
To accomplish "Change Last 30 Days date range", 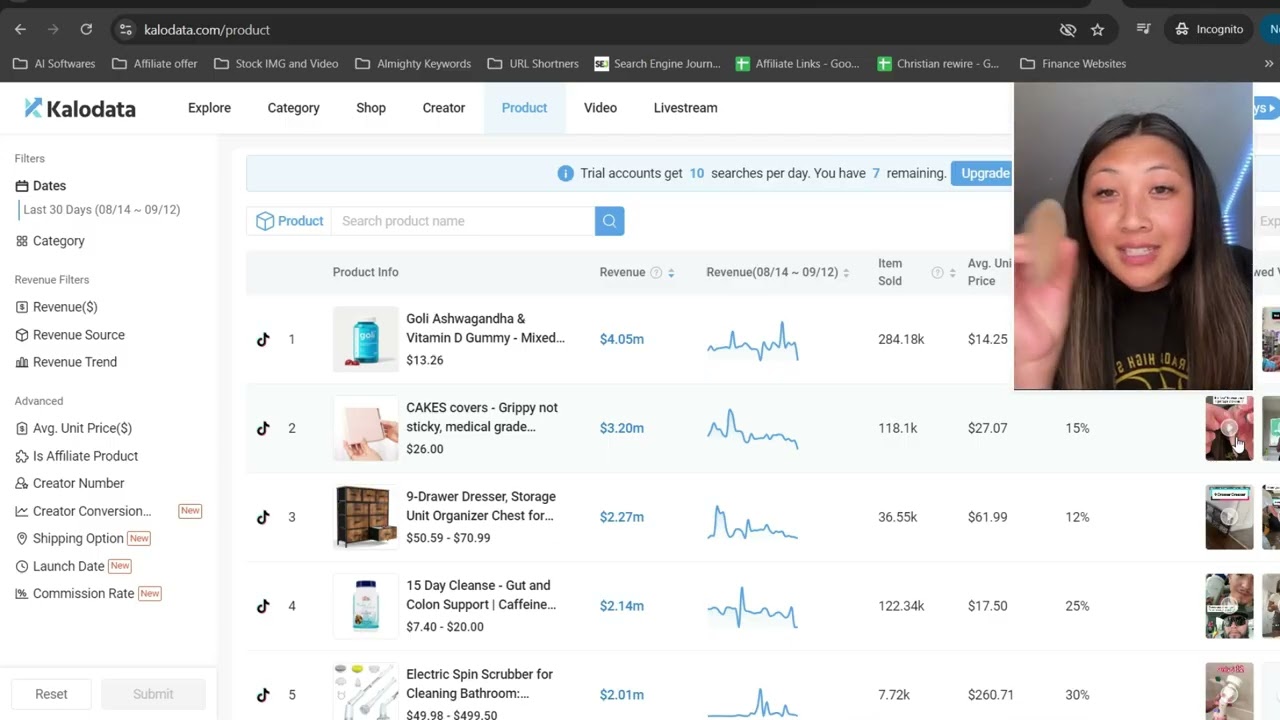I will pyautogui.click(x=101, y=210).
